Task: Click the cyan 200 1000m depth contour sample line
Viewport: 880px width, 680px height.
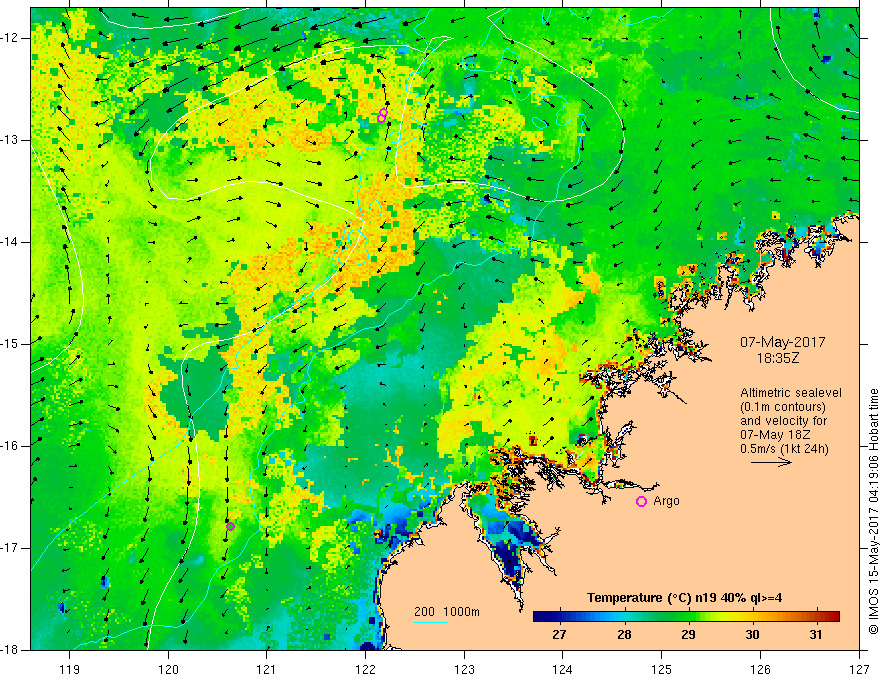Action: point(431,622)
